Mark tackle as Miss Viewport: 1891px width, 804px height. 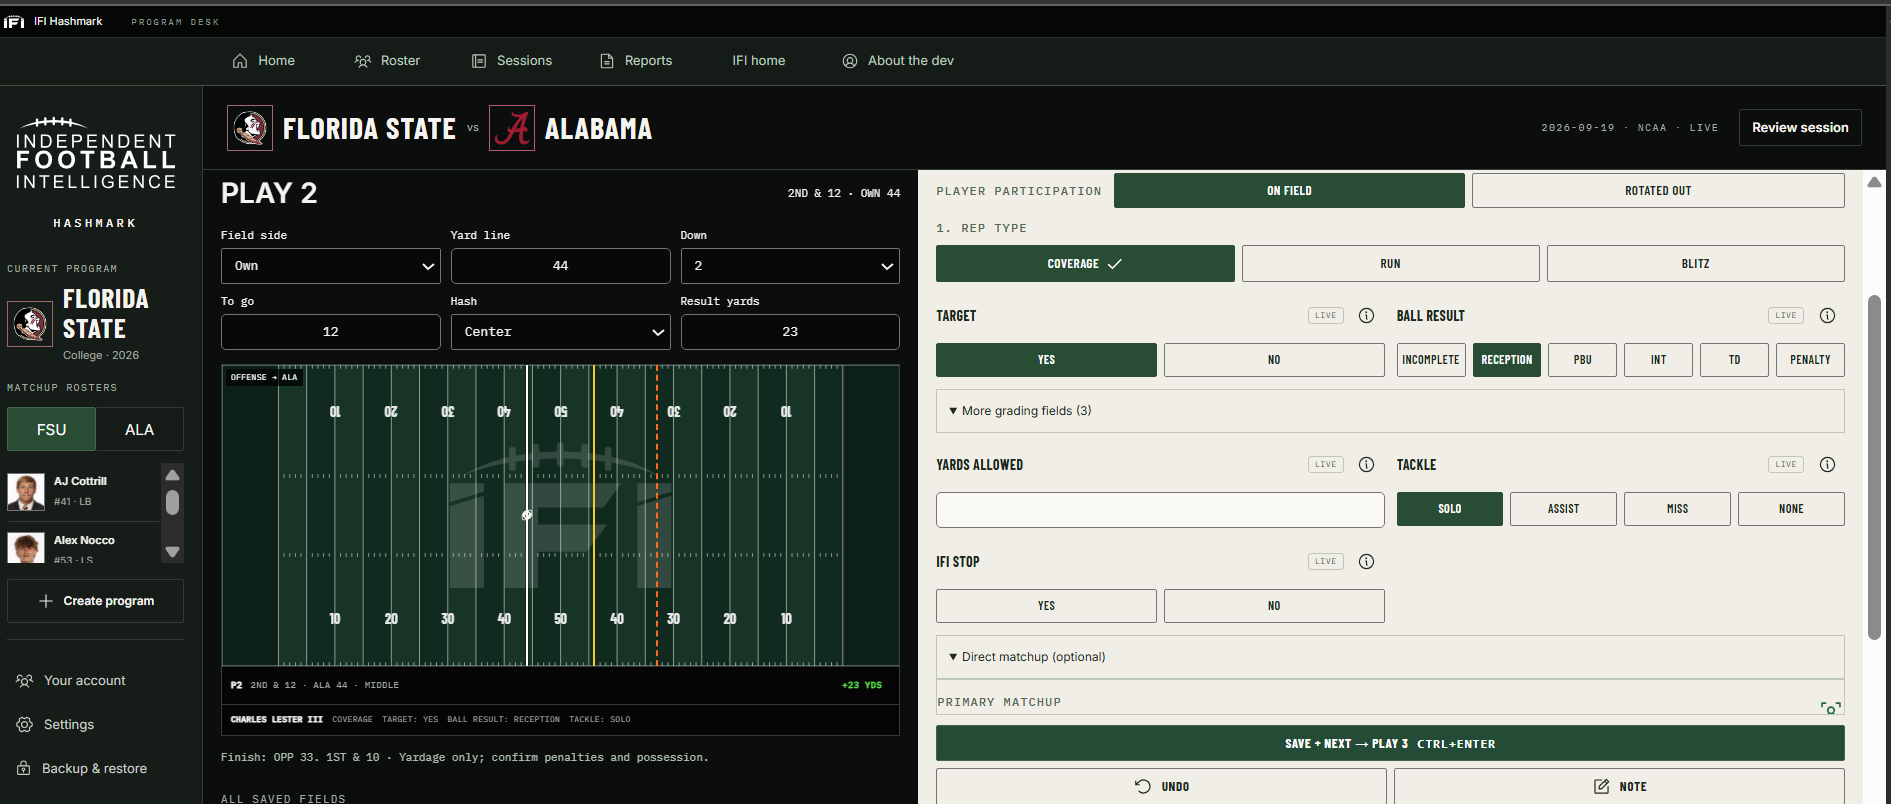[x=1677, y=509]
